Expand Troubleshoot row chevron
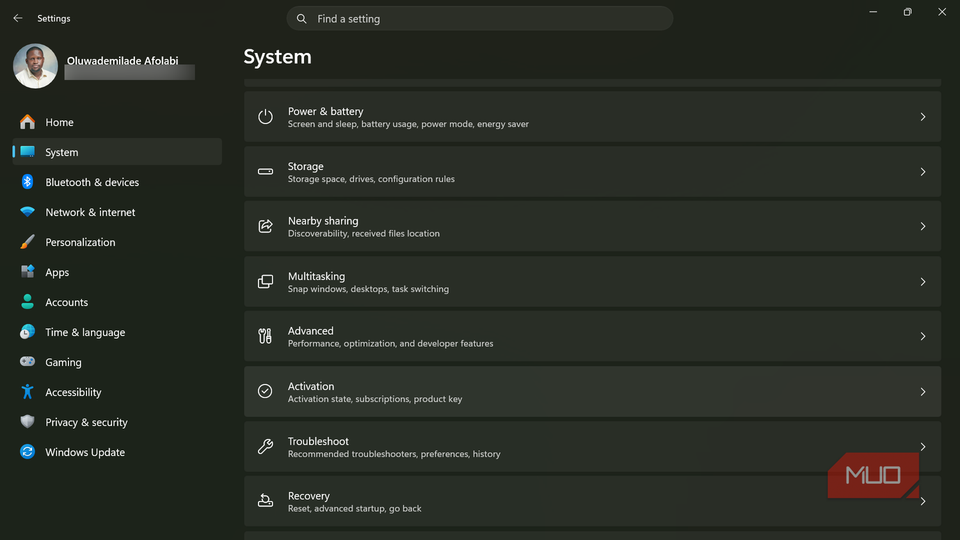 click(923, 446)
